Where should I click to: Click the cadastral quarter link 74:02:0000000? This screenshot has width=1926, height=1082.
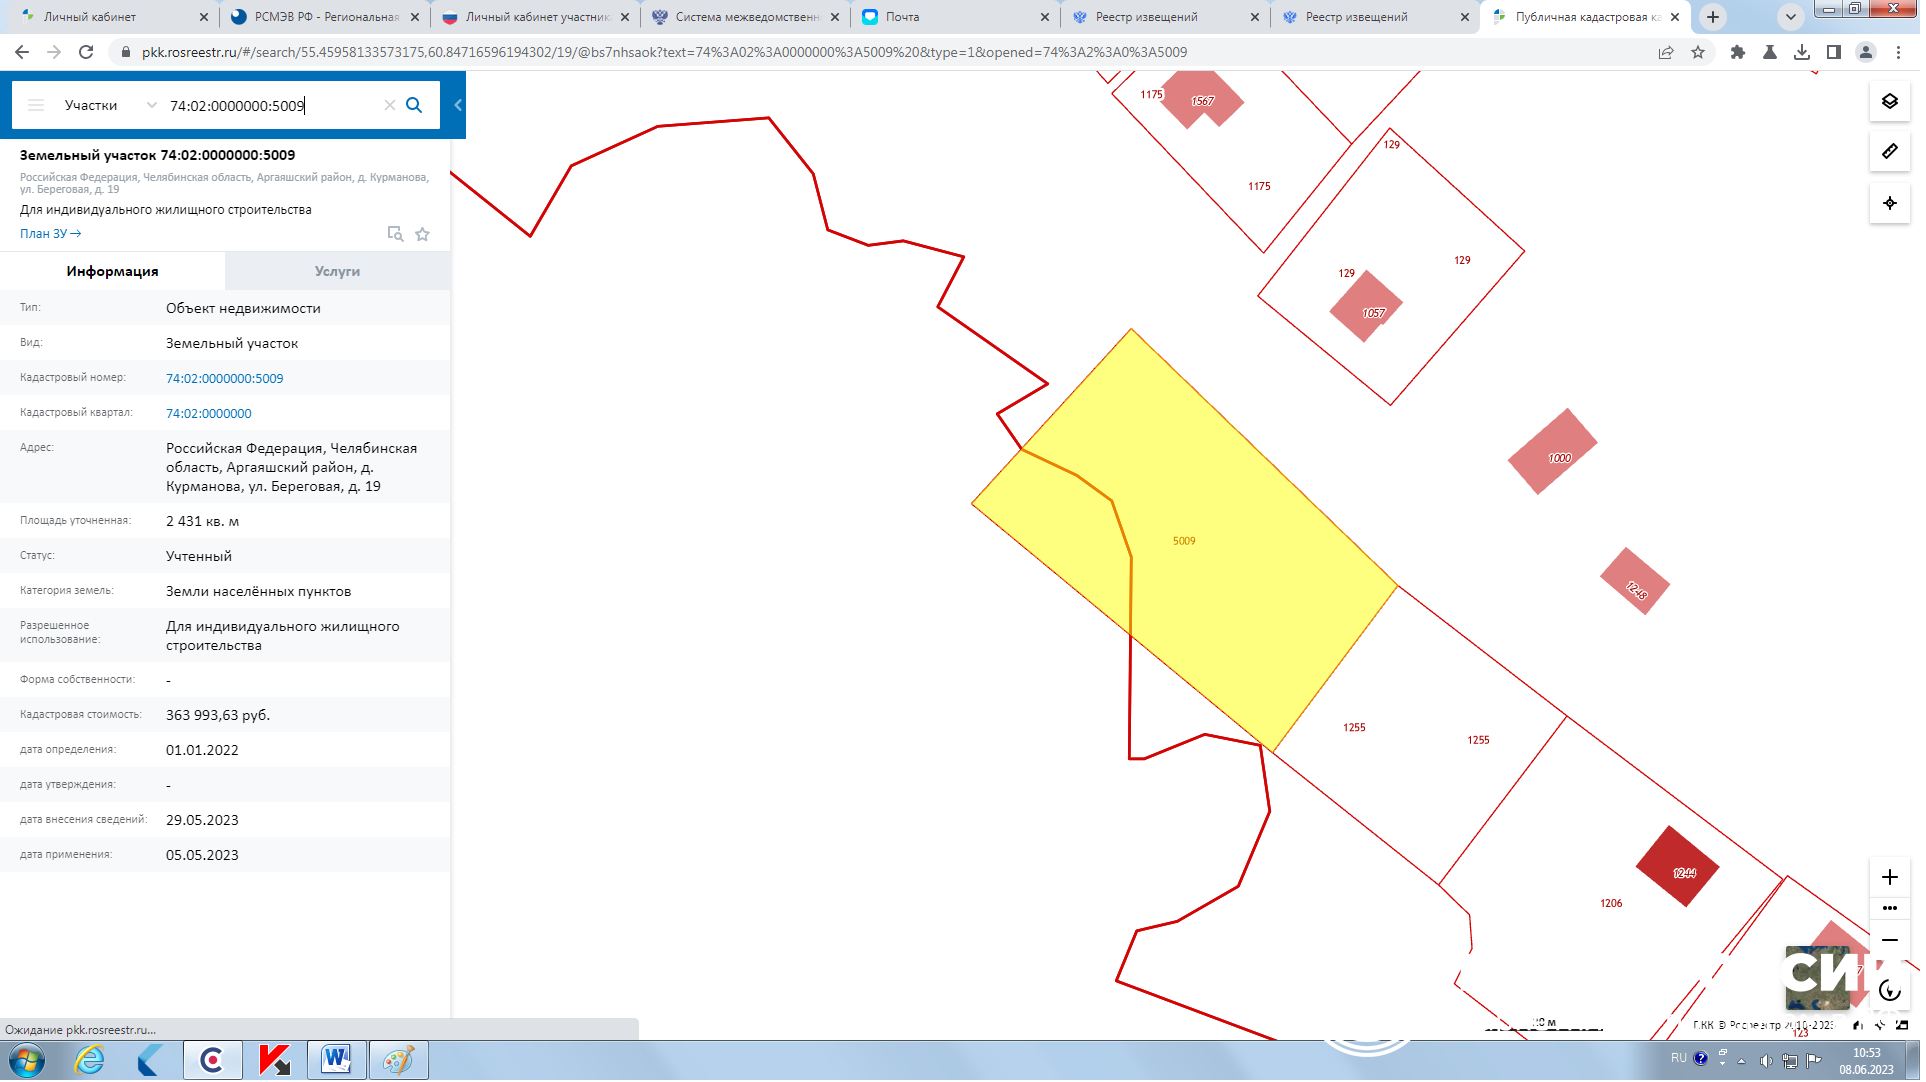(x=209, y=414)
